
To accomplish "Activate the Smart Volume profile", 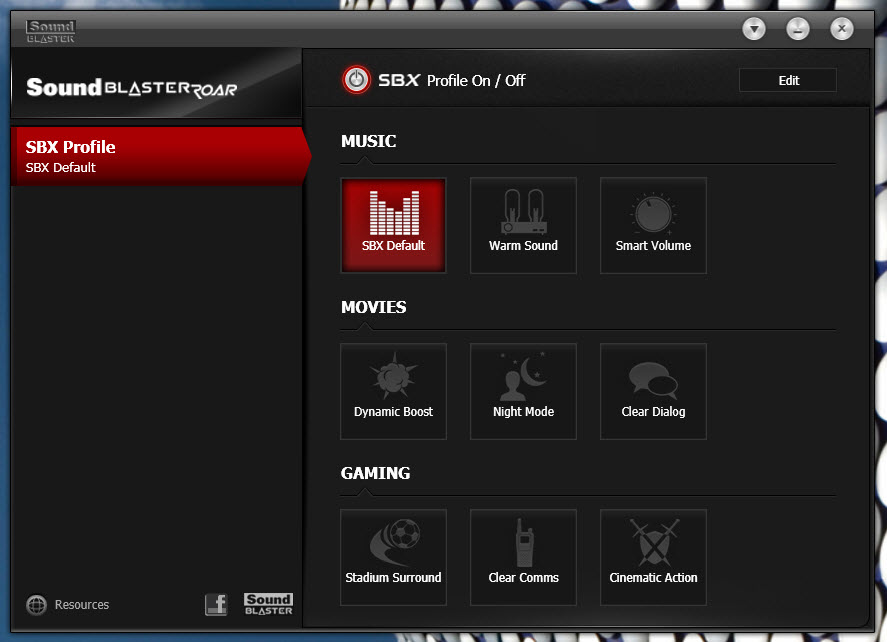I will [x=653, y=225].
